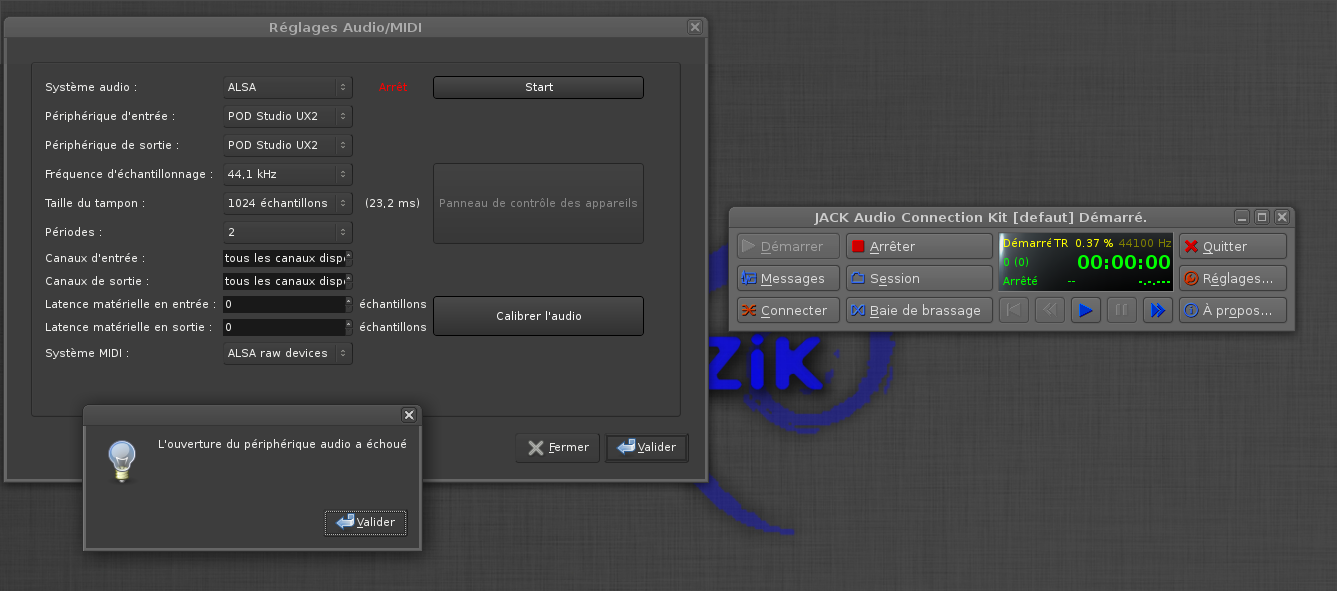Image resolution: width=1337 pixels, height=591 pixels.
Task: Open Périphérique d'entrée POD Studio UX2 dropdown
Action: click(x=288, y=116)
